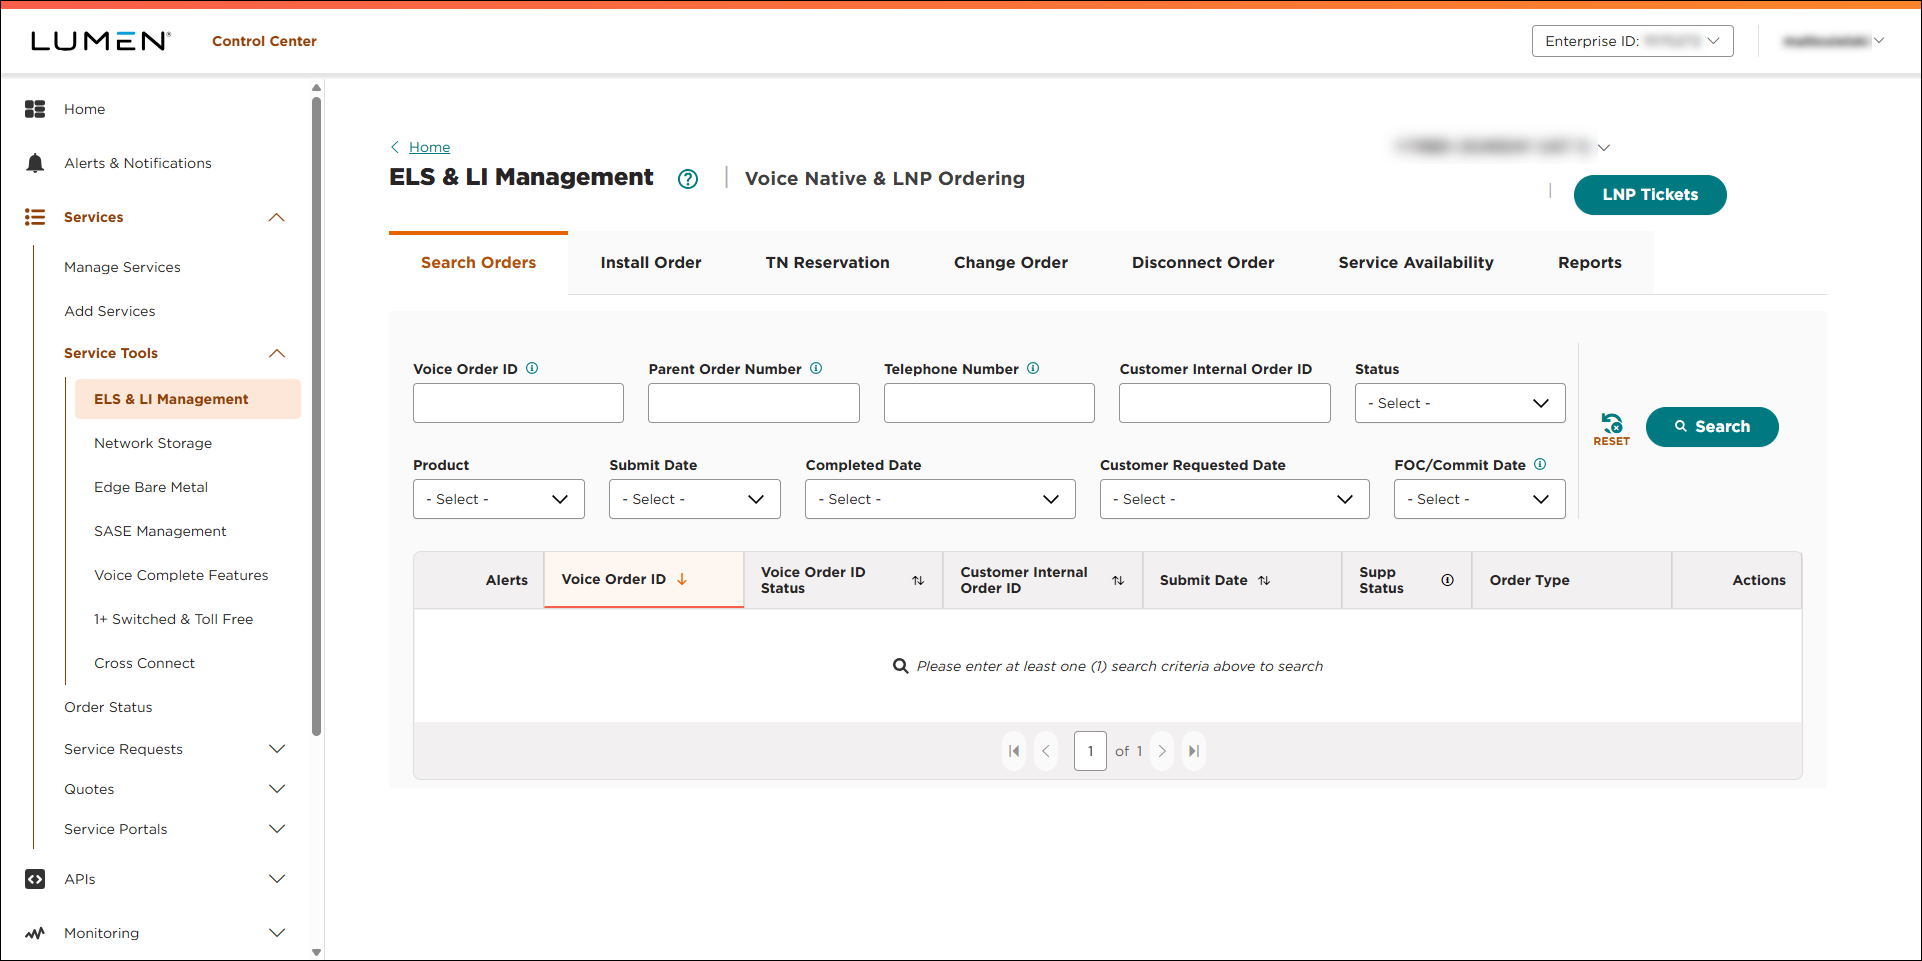Sort by Voice Order ID descending arrow
Image resolution: width=1922 pixels, height=961 pixels.
[682, 579]
